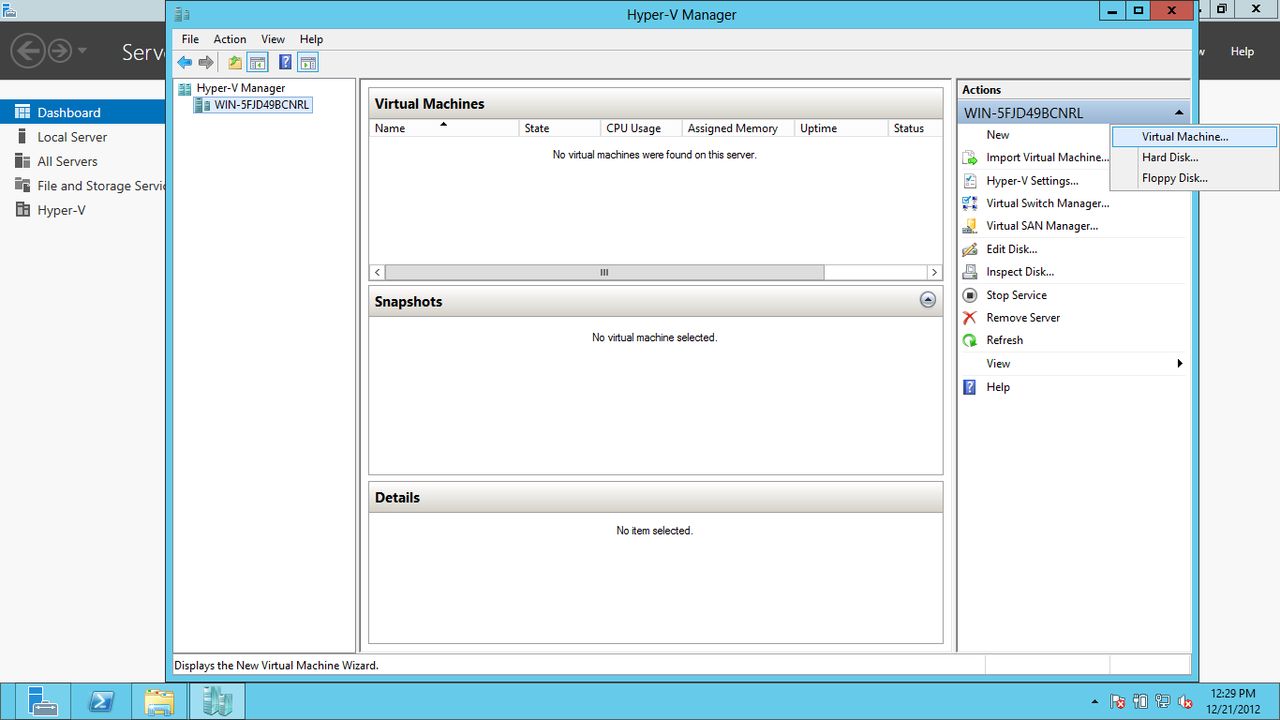Sort by Status column header
1280x720 pixels.
[x=915, y=128]
